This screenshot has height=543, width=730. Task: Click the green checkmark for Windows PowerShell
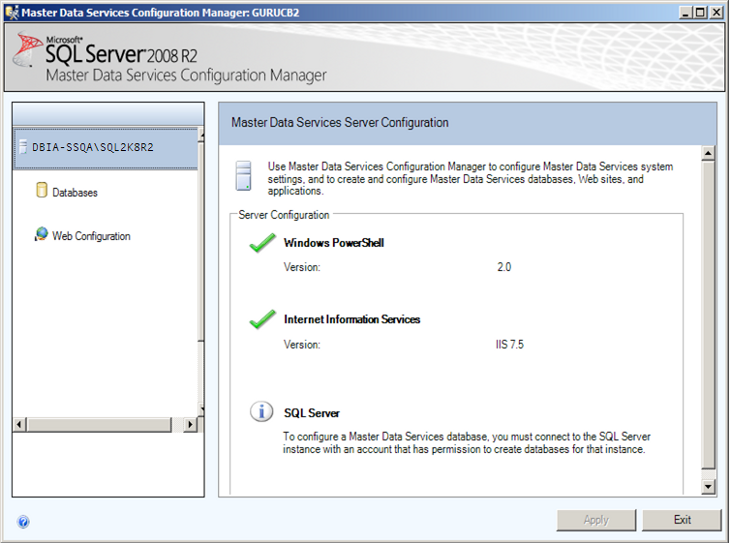pos(262,243)
